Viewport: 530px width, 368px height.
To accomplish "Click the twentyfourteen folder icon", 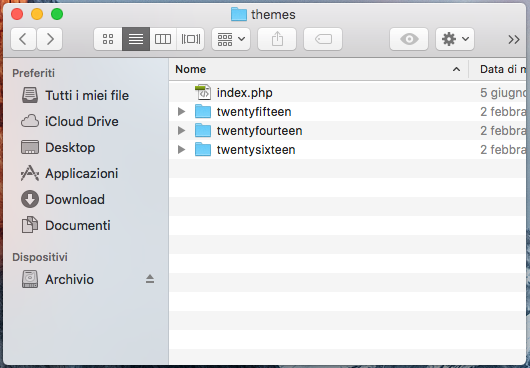I will click(203, 130).
